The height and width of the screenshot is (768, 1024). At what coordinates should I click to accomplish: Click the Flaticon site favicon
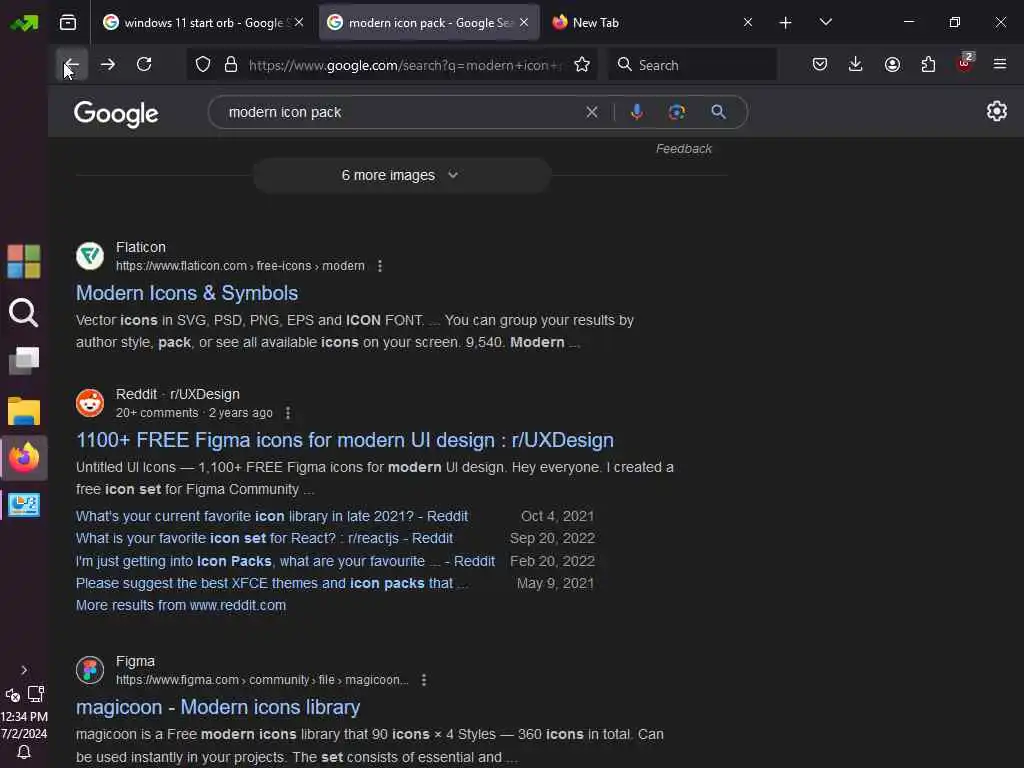click(89, 256)
